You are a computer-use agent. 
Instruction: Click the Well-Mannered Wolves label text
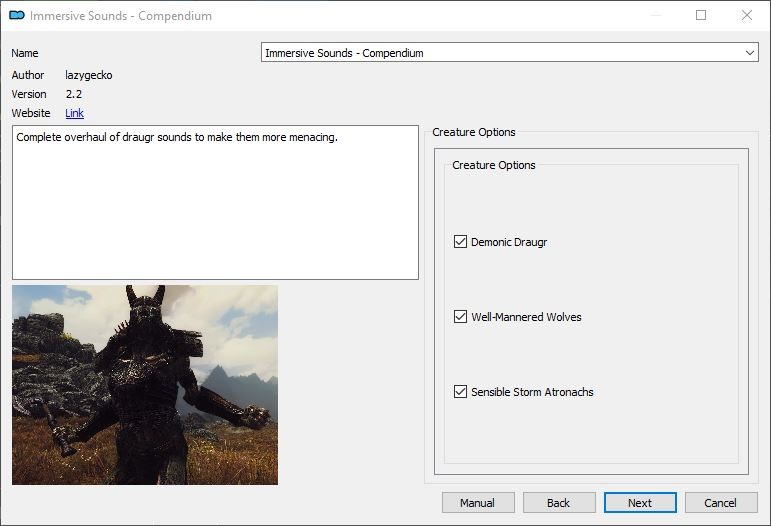526,317
